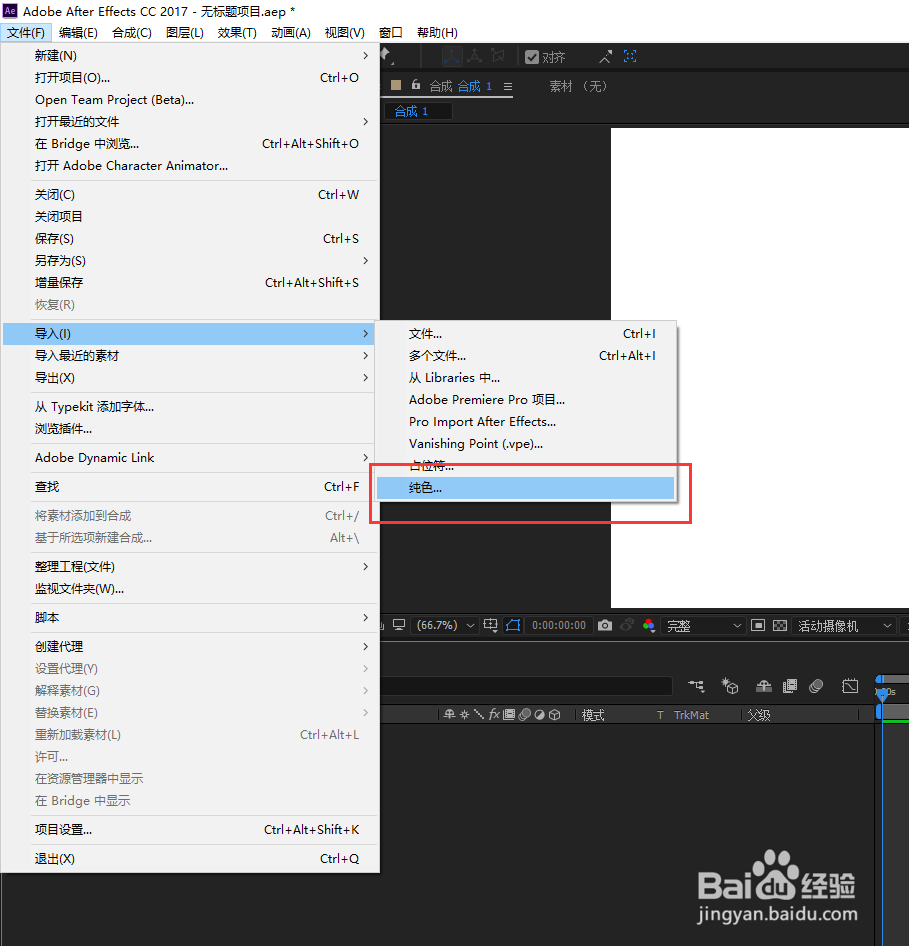Expand the 另存为(S) submenu
The width and height of the screenshot is (909, 946).
pos(189,261)
